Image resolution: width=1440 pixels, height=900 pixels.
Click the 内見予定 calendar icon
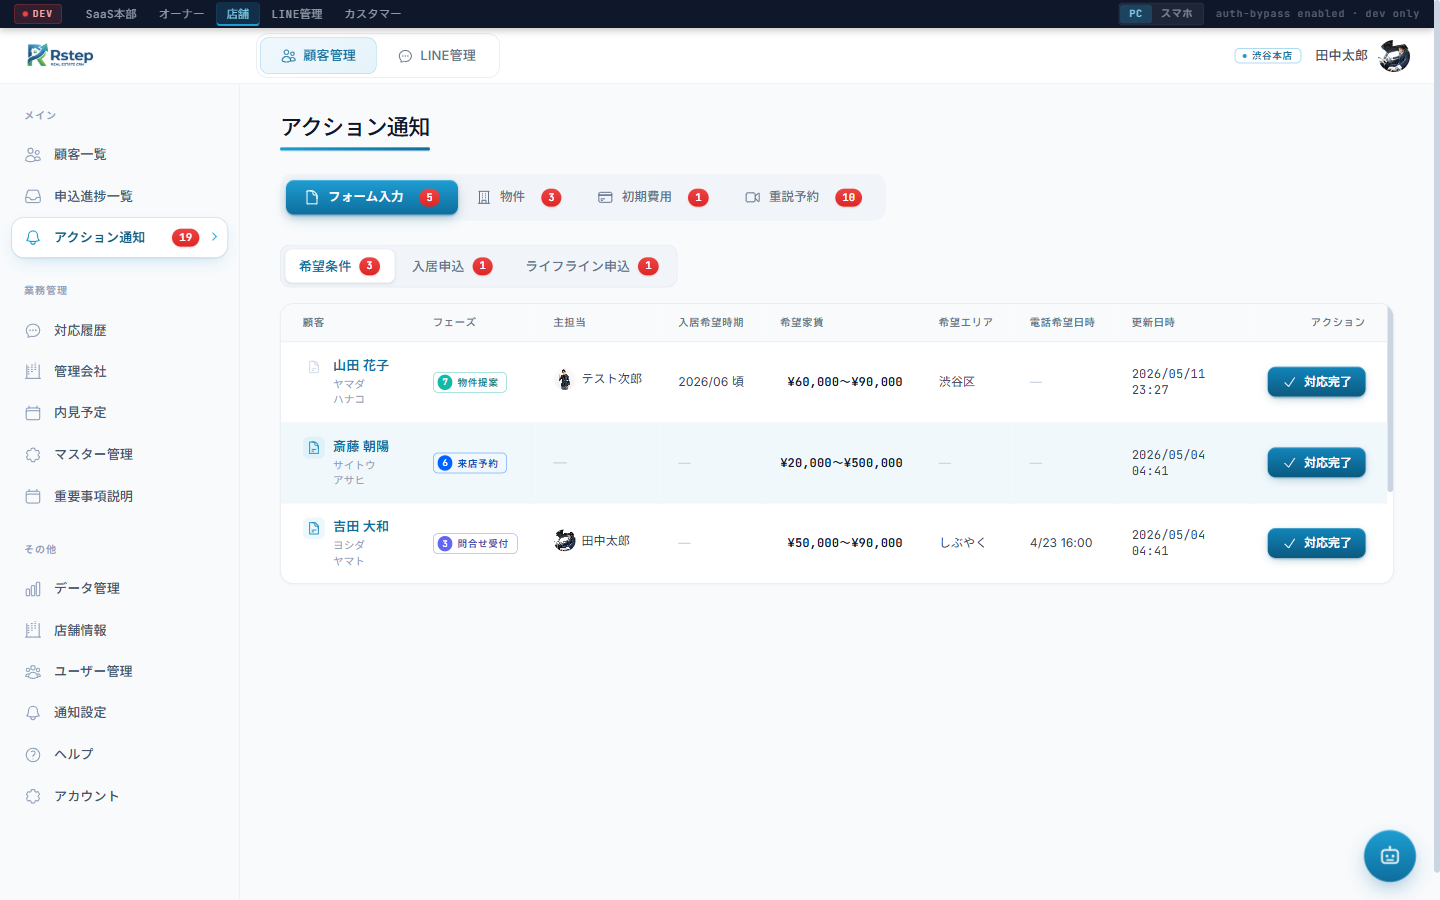pos(33,413)
